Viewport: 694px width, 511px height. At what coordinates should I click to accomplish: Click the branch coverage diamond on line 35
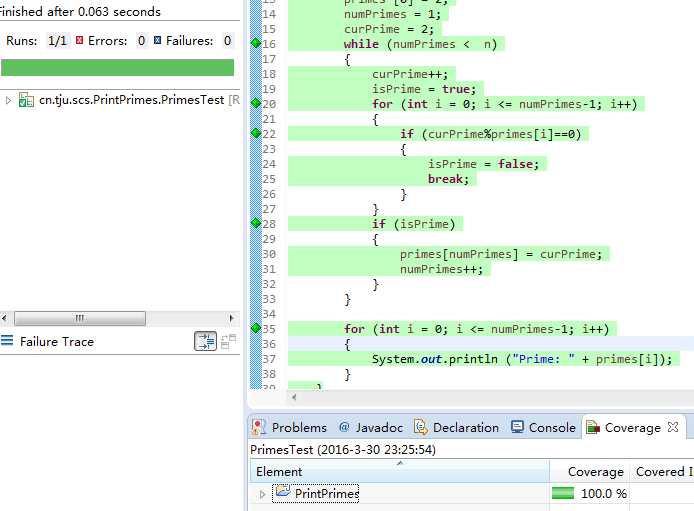coord(256,328)
